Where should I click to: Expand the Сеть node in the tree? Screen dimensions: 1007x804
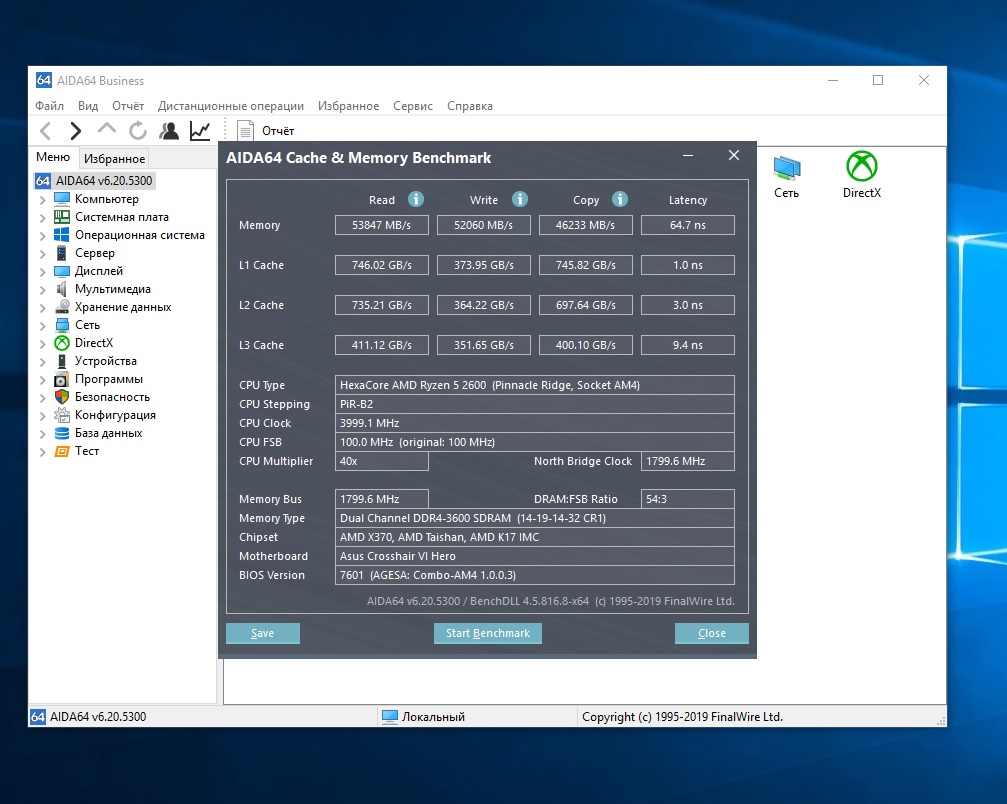(x=42, y=326)
